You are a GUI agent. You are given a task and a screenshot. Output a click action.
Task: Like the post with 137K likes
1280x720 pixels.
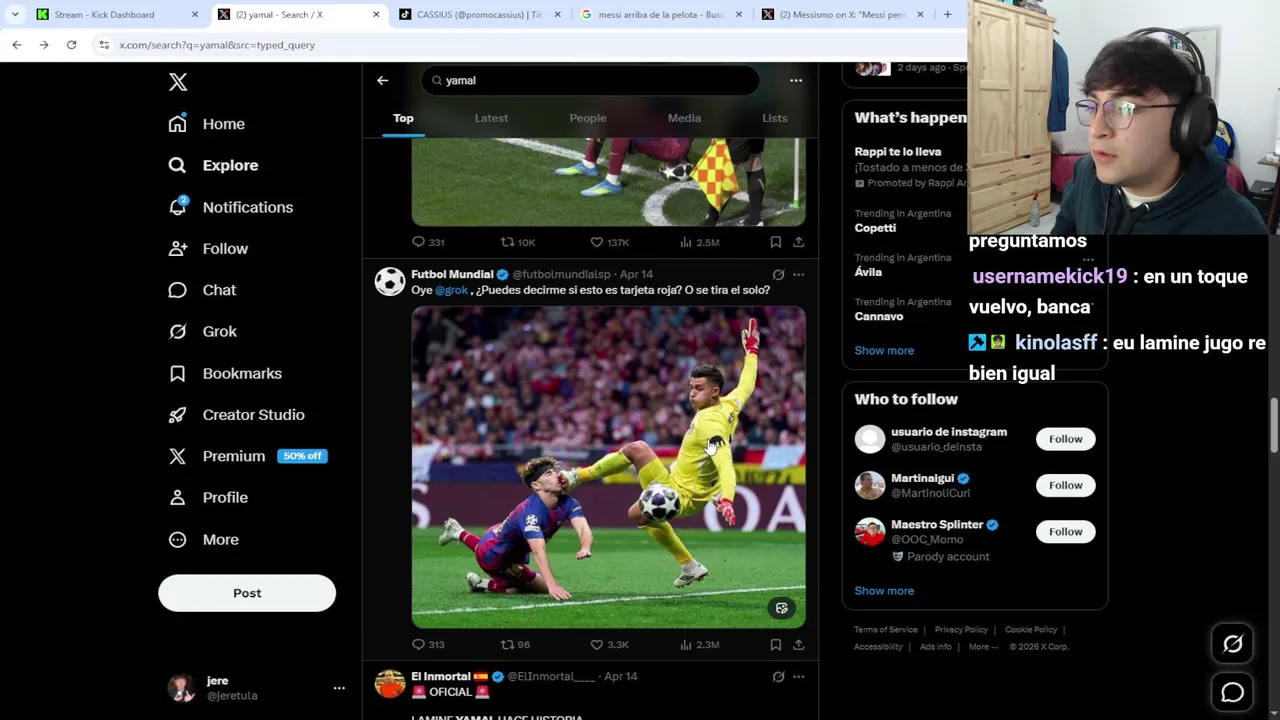click(609, 242)
